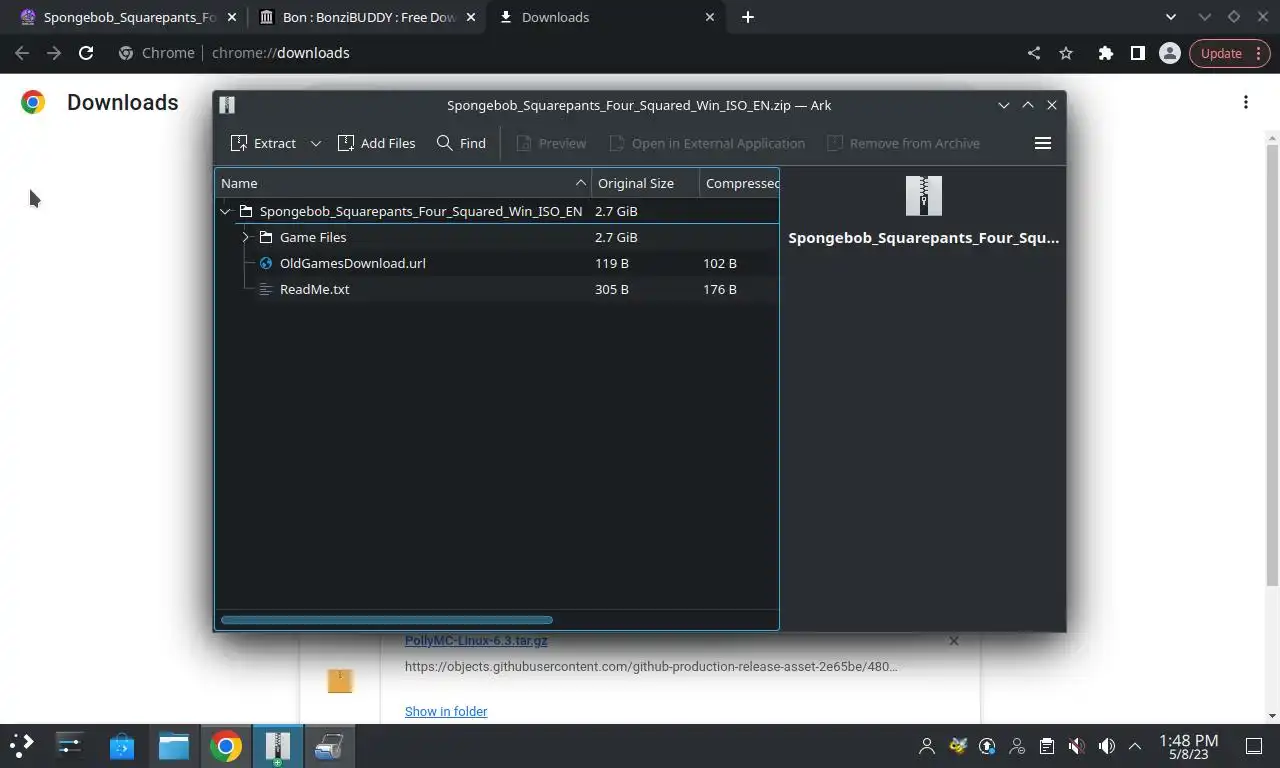Select OldGamesDownload.url file
This screenshot has height=768, width=1280.
point(352,263)
